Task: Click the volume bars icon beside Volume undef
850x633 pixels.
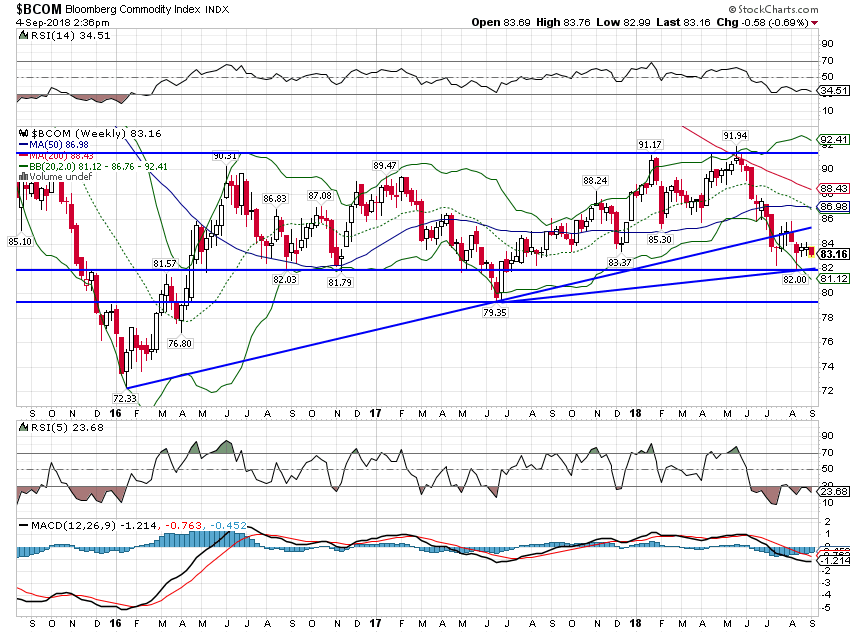Action: [x=23, y=176]
